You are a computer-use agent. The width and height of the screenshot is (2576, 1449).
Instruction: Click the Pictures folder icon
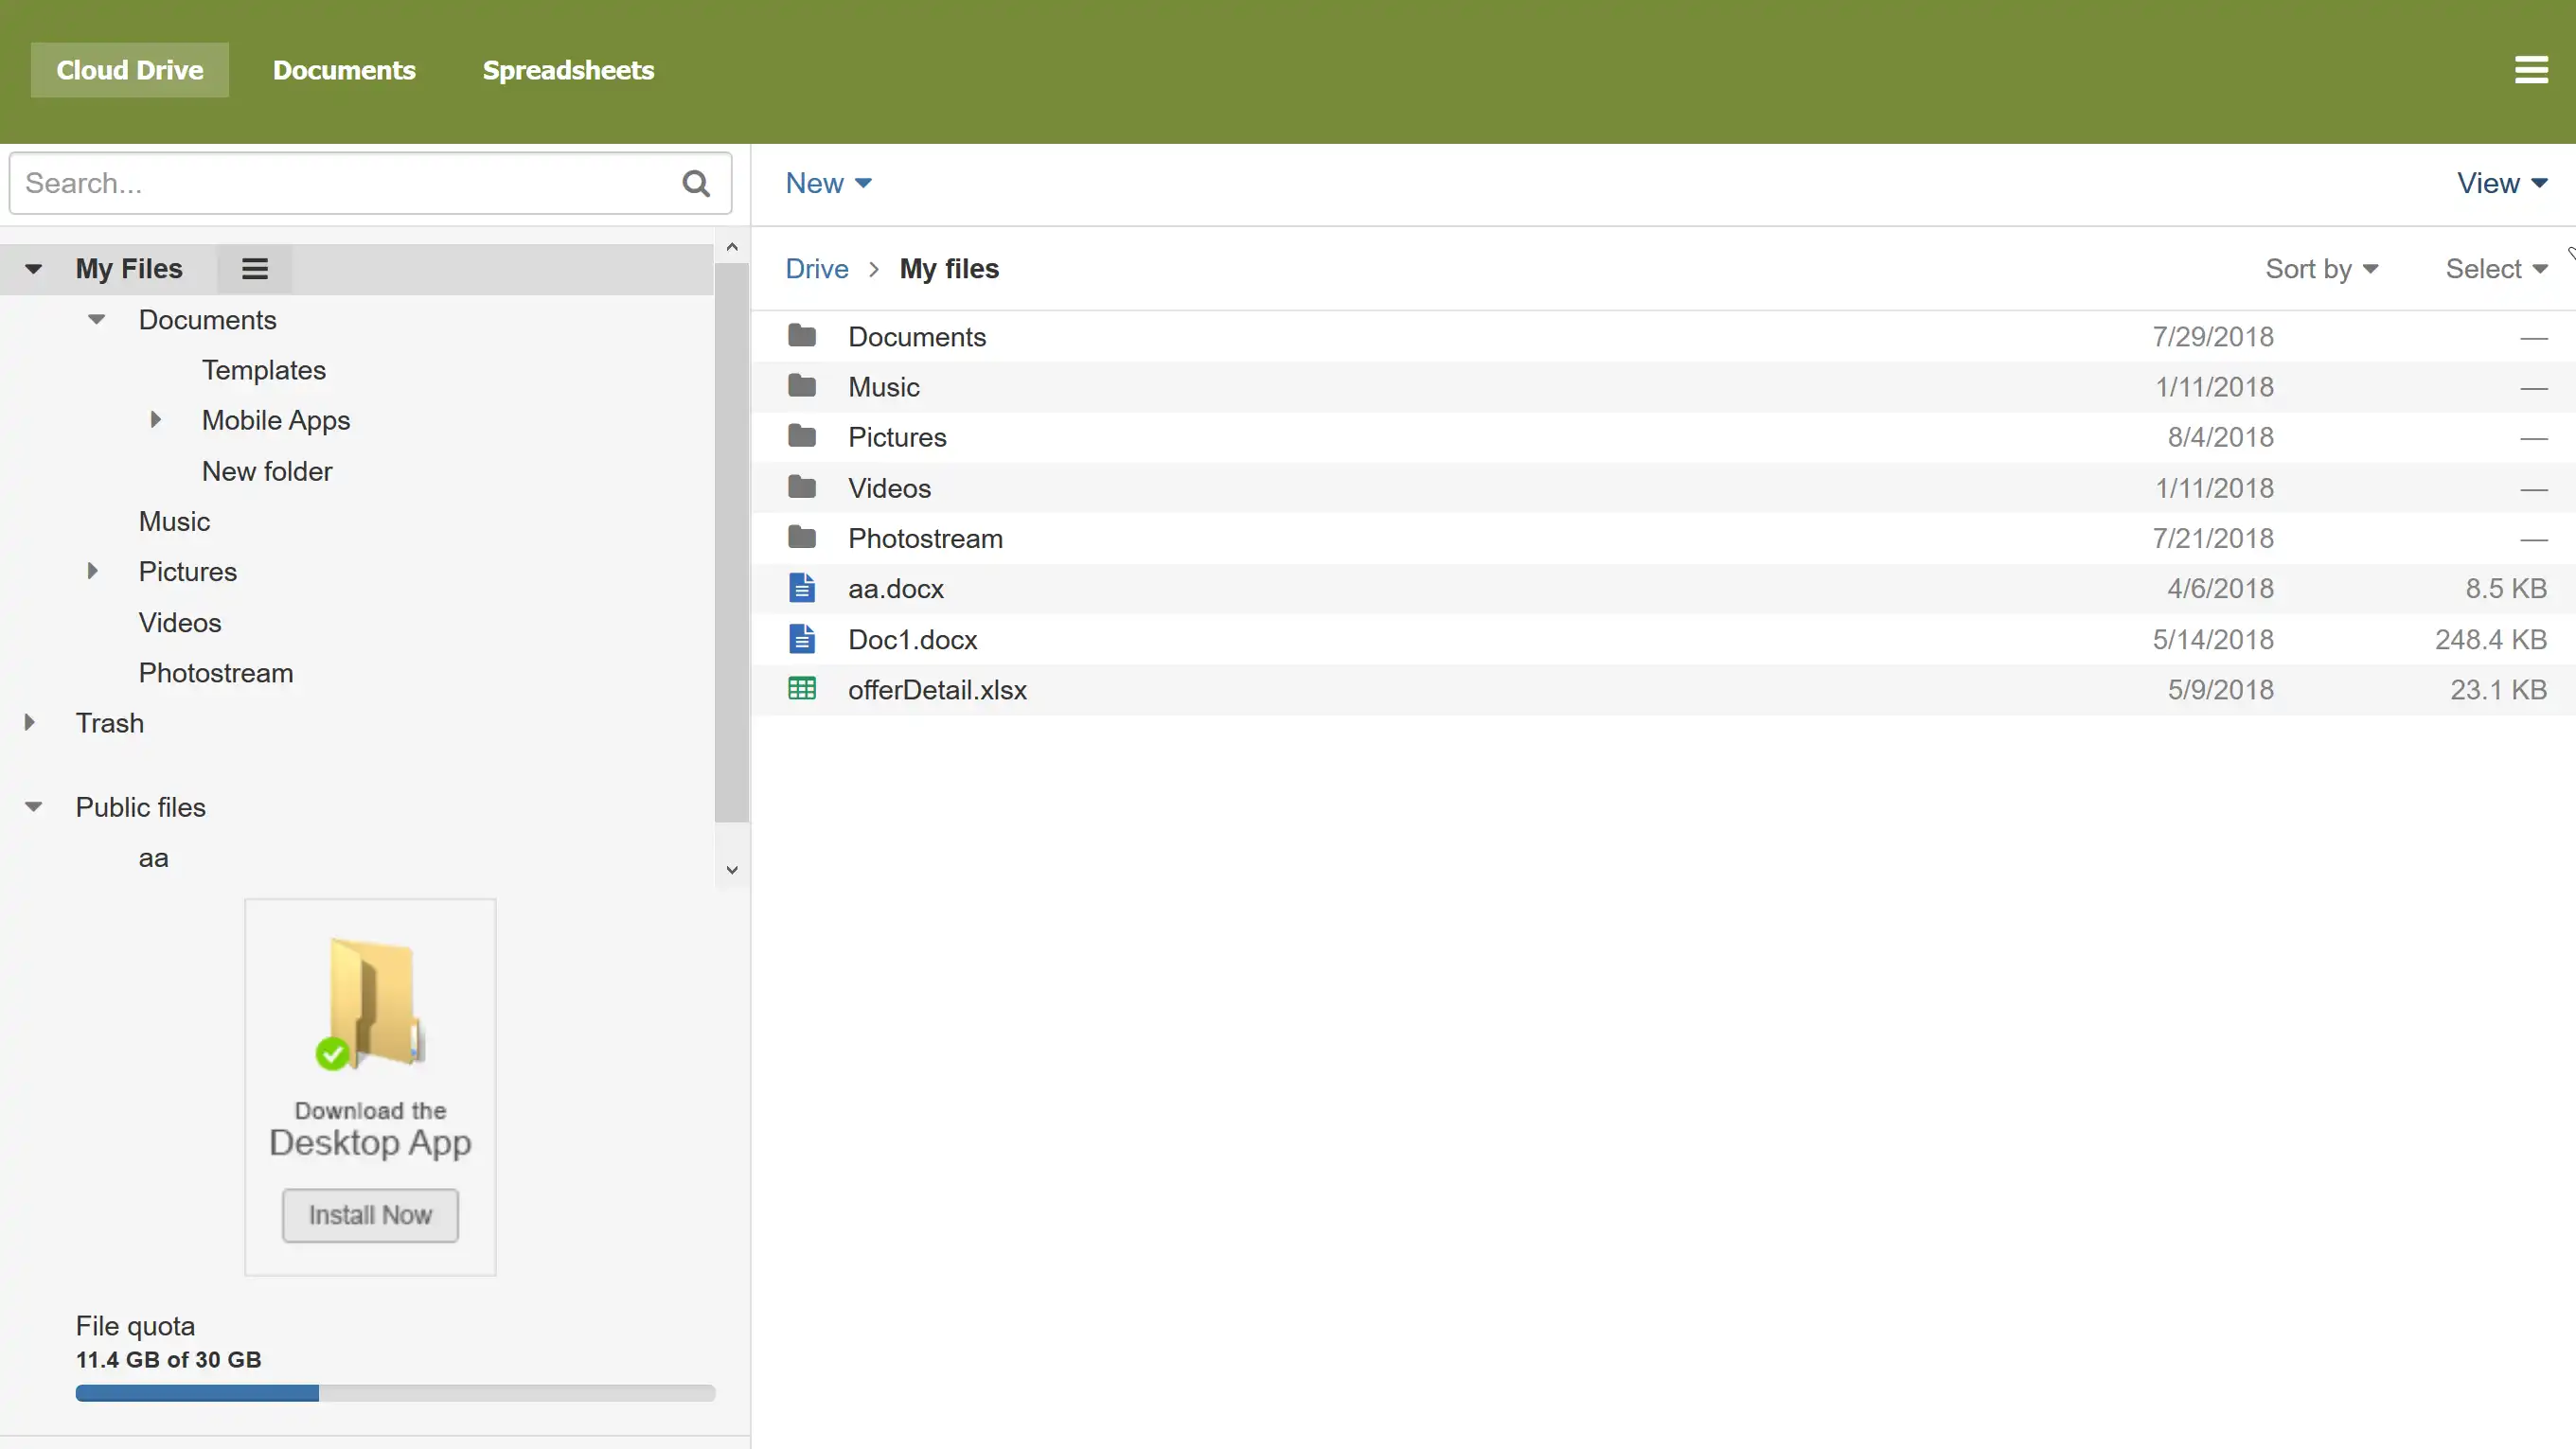pyautogui.click(x=802, y=437)
